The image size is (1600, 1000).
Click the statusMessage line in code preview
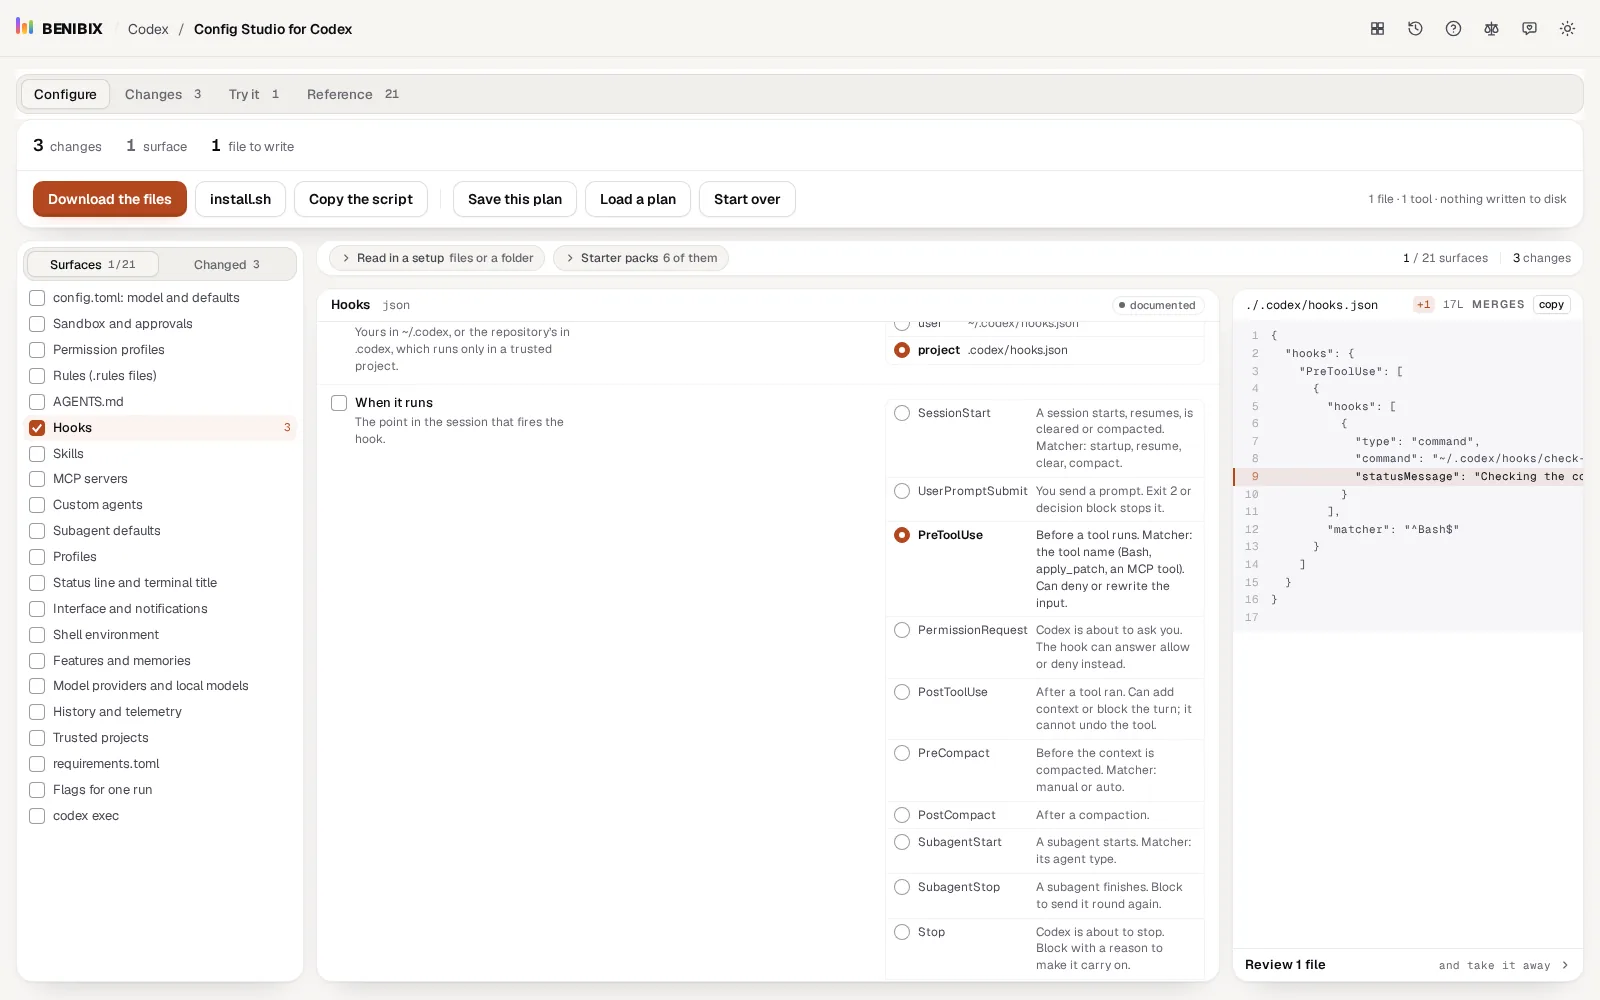click(1408, 477)
